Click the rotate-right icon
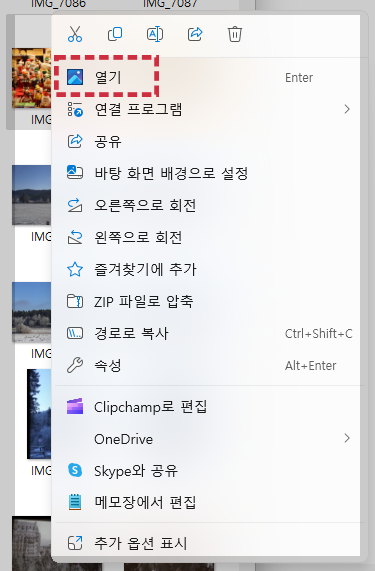 click(75, 205)
